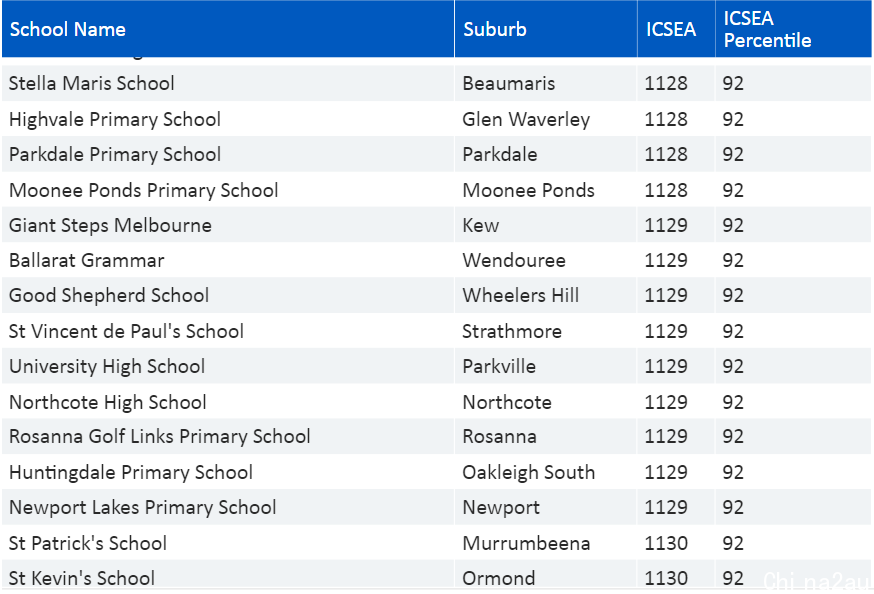The width and height of the screenshot is (874, 594).
Task: Select University High School entry
Action: click(x=107, y=367)
